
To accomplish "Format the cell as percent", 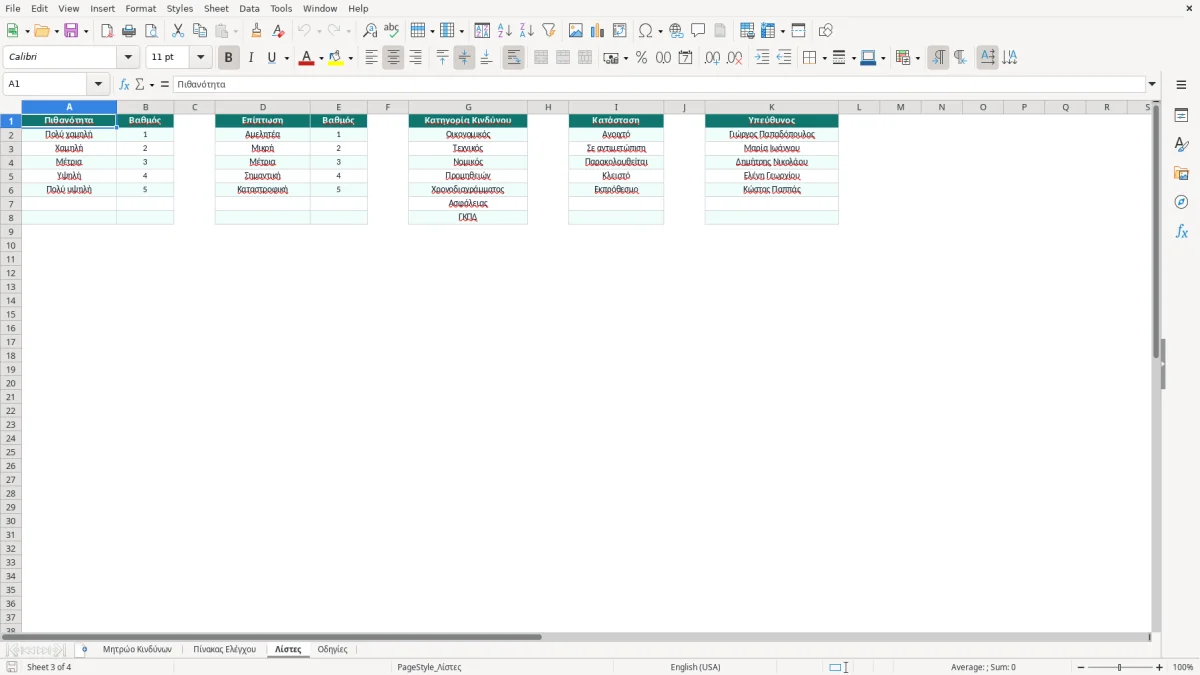I will [x=641, y=58].
